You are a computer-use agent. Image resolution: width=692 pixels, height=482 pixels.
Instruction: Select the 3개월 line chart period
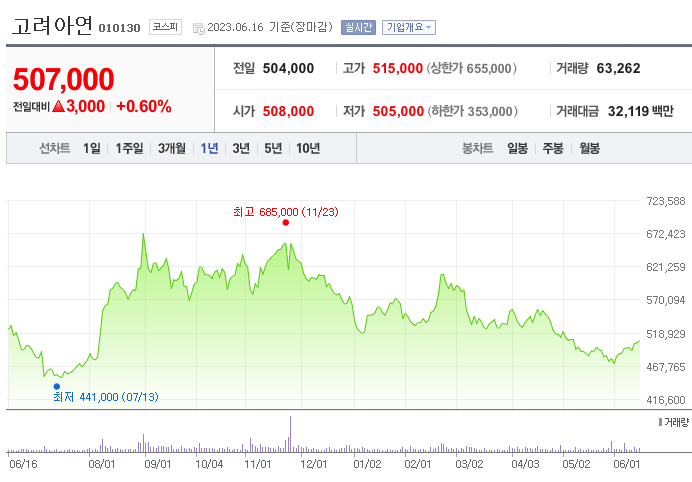coord(172,148)
